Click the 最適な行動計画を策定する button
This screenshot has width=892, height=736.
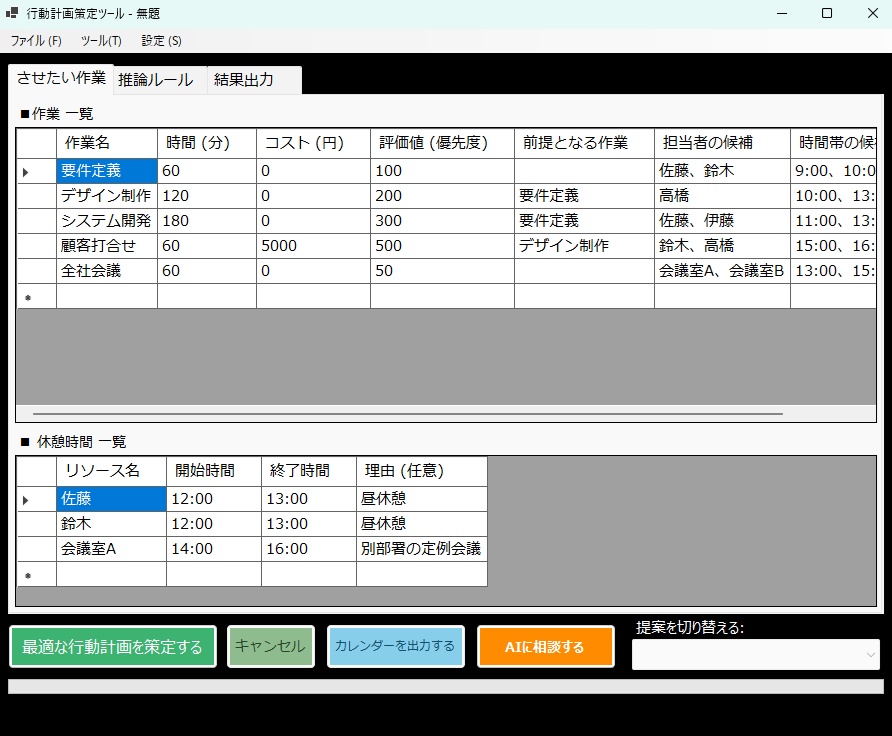112,646
